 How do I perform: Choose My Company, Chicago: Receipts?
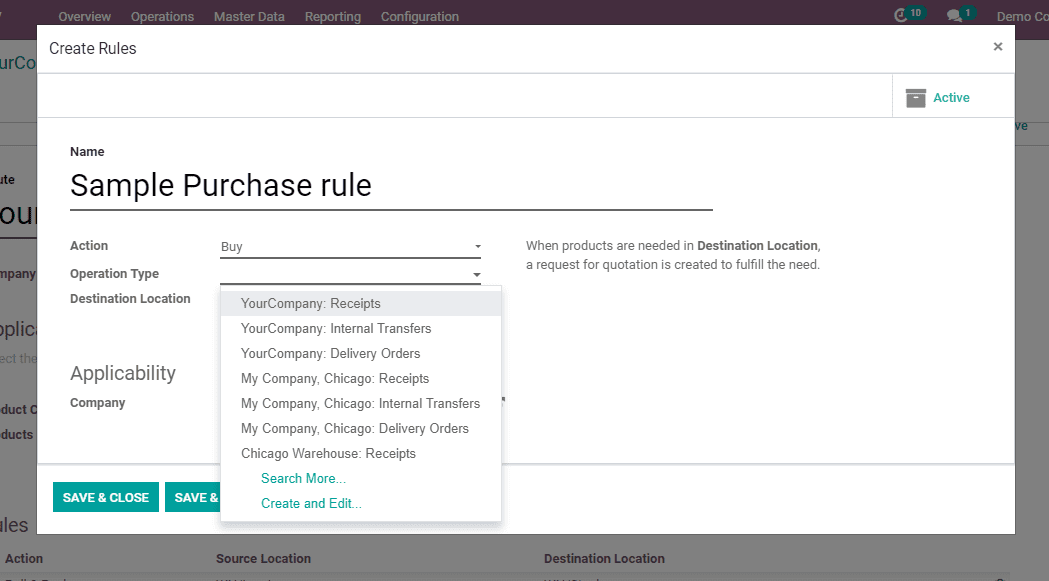pos(361,378)
